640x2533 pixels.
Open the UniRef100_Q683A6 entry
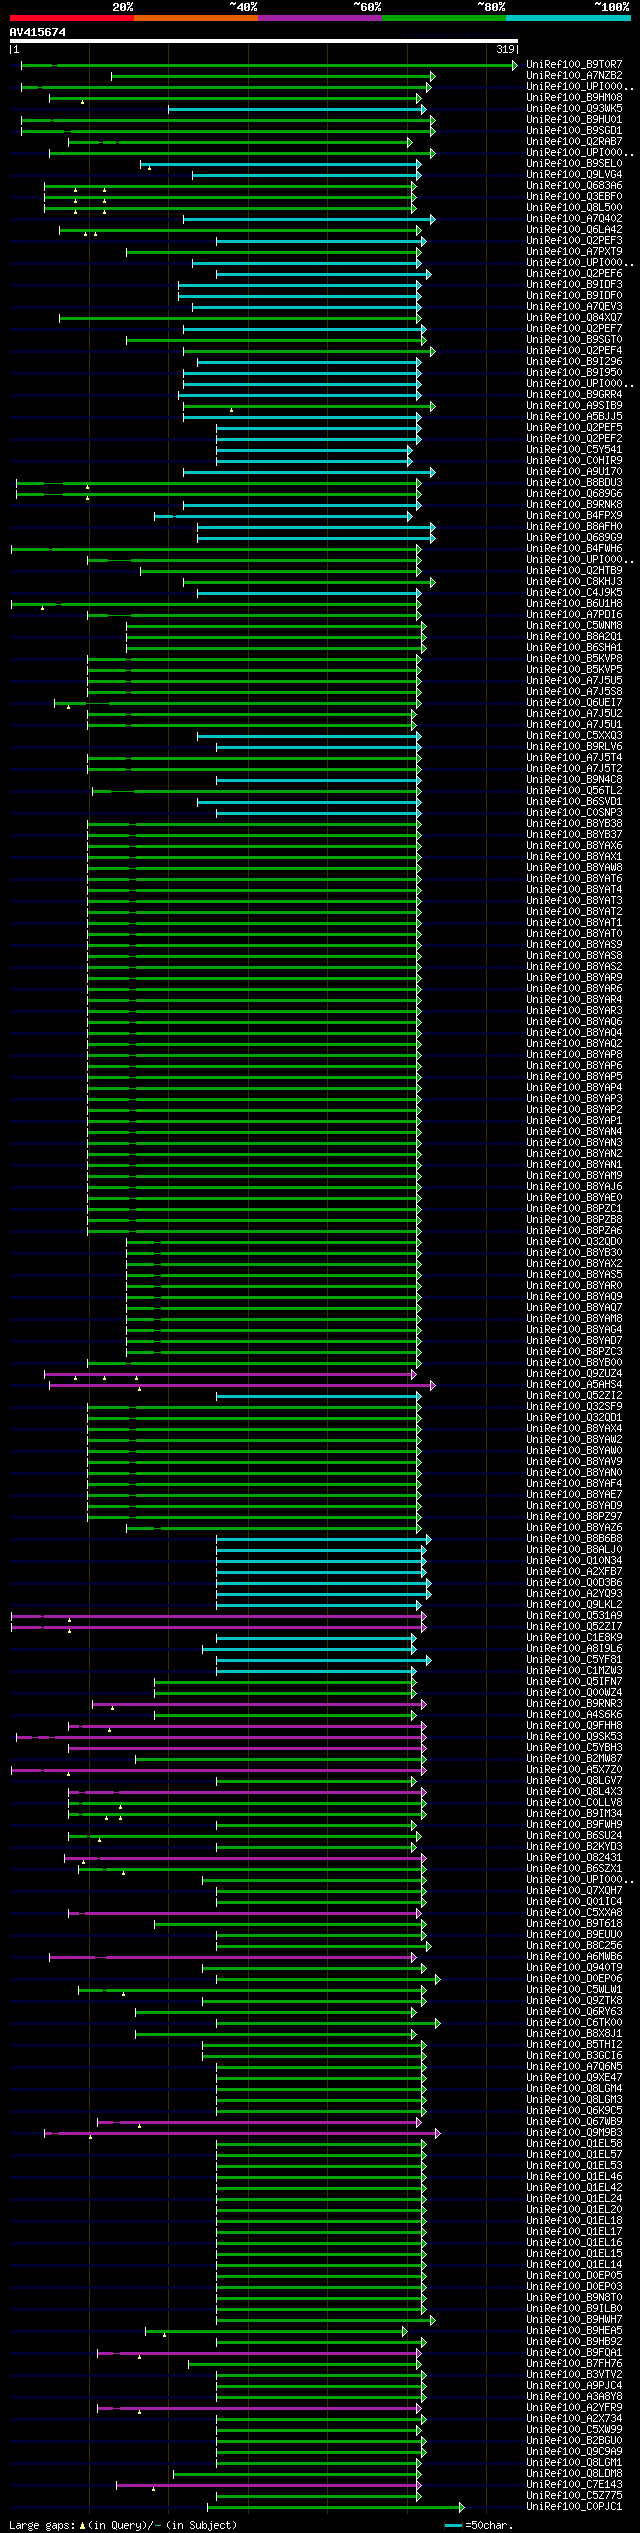coord(574,186)
